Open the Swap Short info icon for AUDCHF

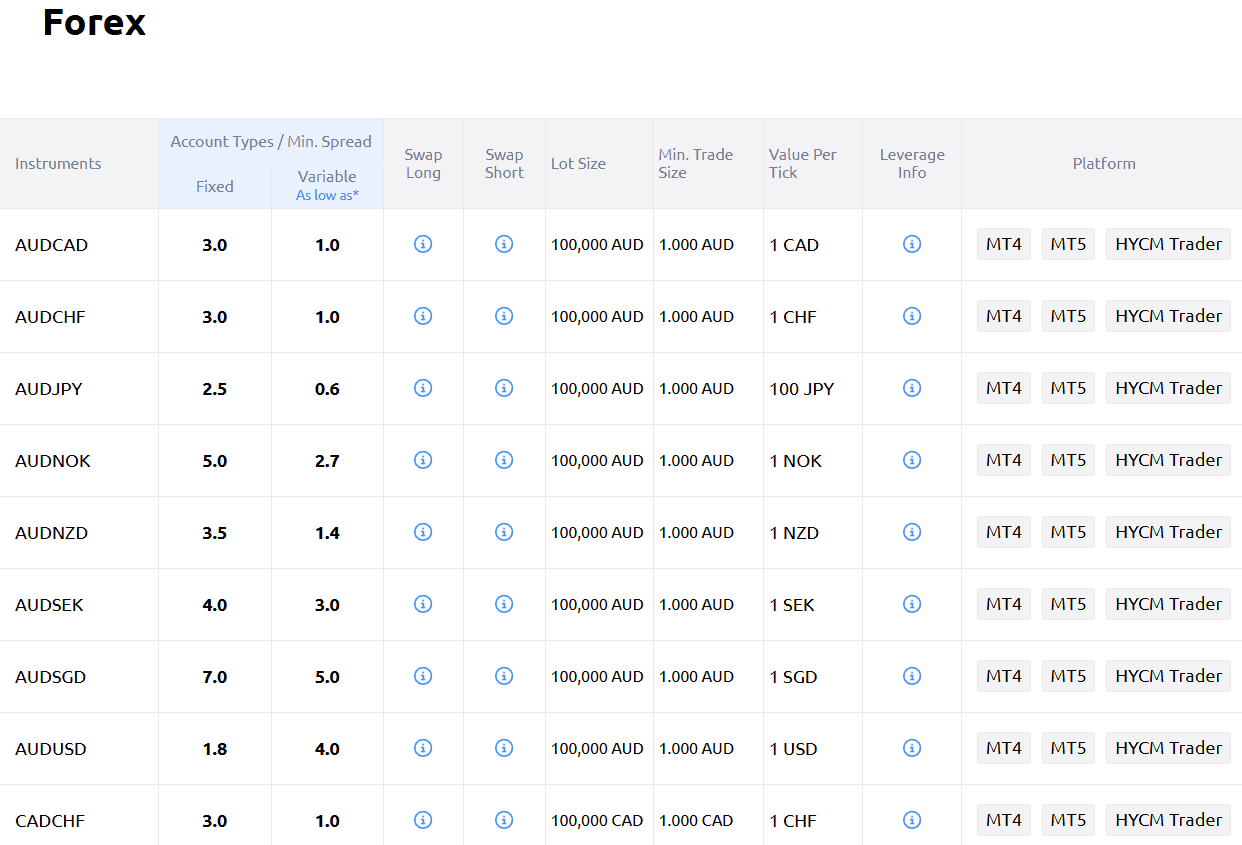[x=504, y=316]
